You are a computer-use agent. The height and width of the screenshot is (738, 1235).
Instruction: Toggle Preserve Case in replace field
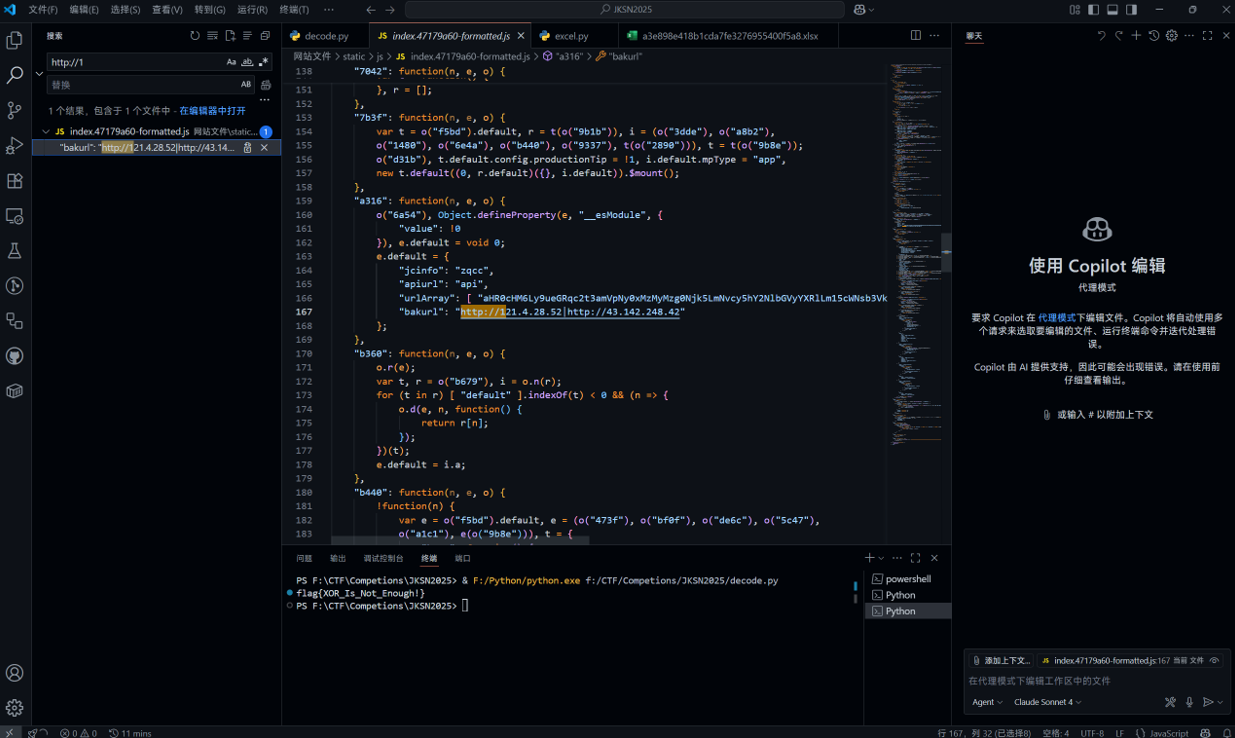coord(246,85)
